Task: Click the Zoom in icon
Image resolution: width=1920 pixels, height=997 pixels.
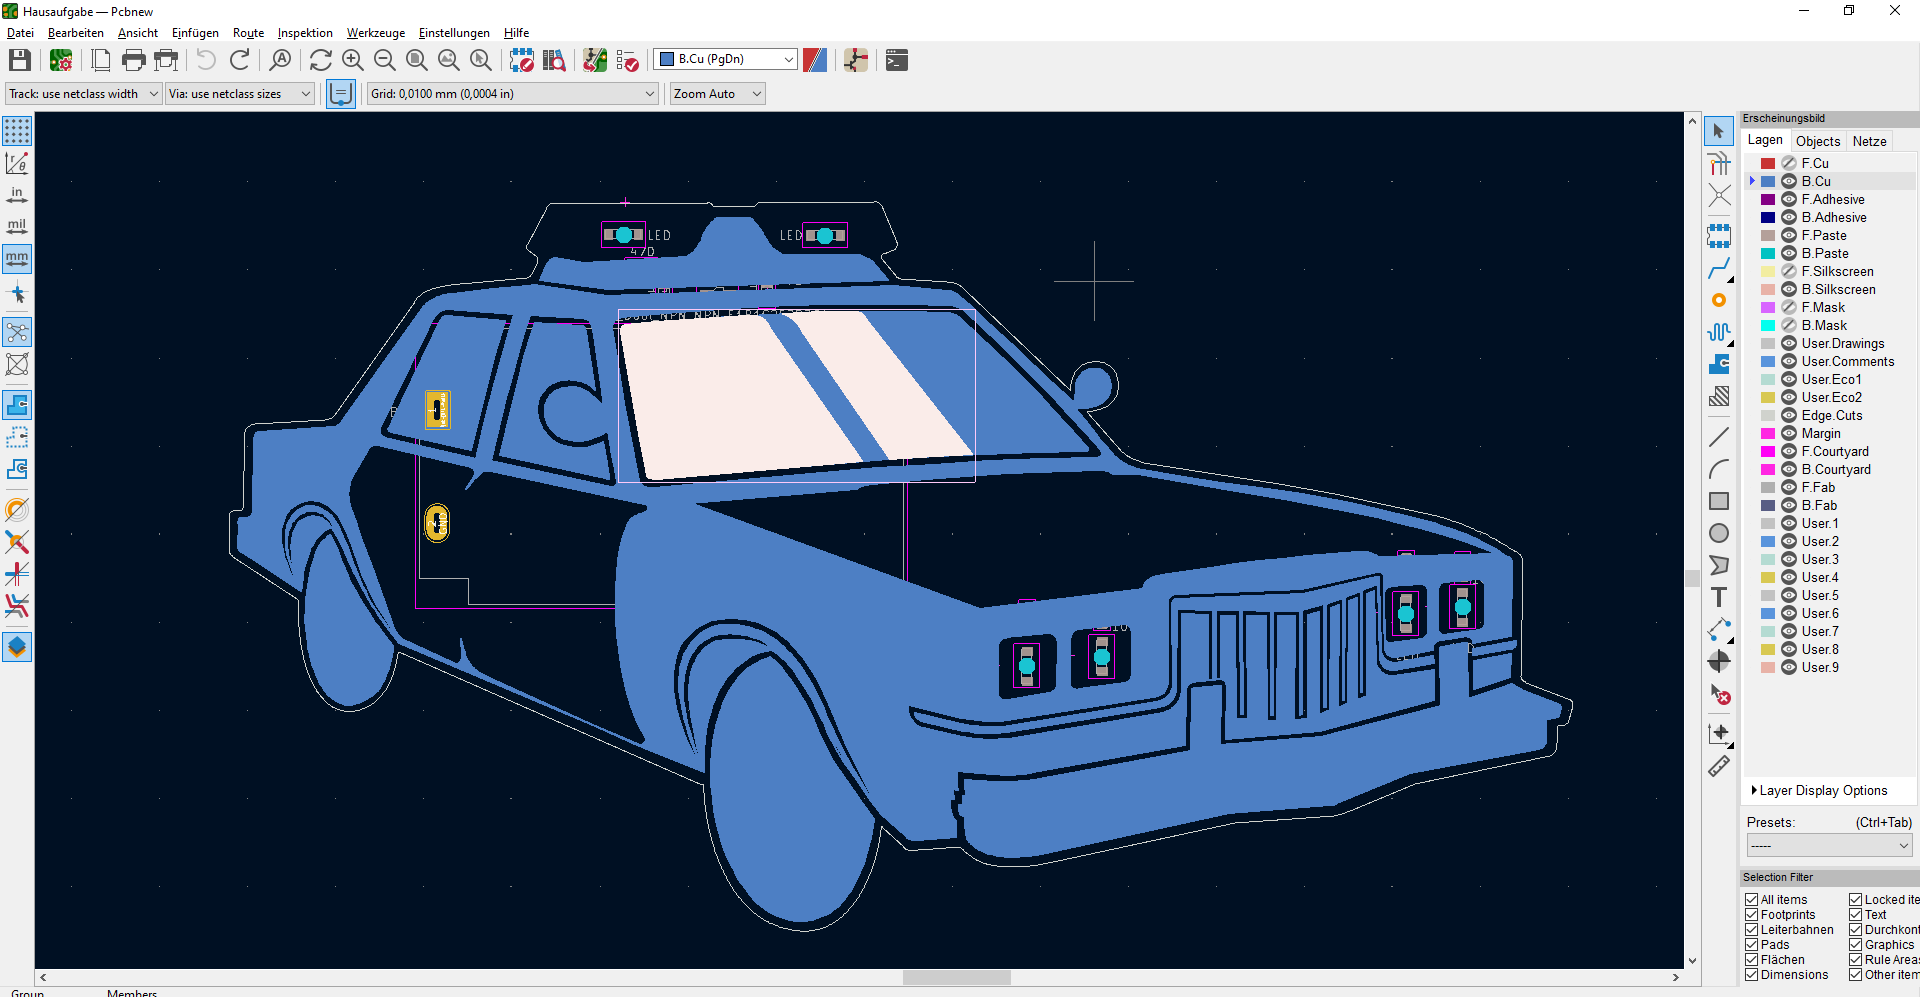Action: 352,60
